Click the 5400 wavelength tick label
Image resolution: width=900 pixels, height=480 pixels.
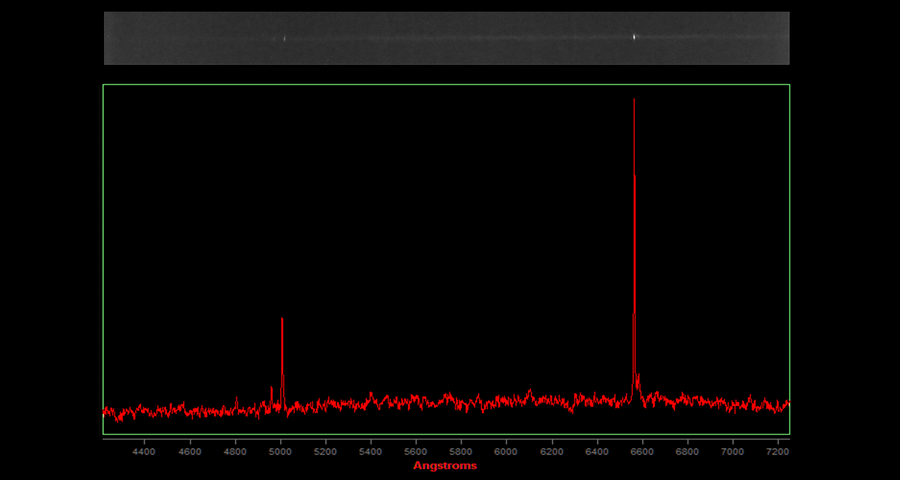coord(371,451)
